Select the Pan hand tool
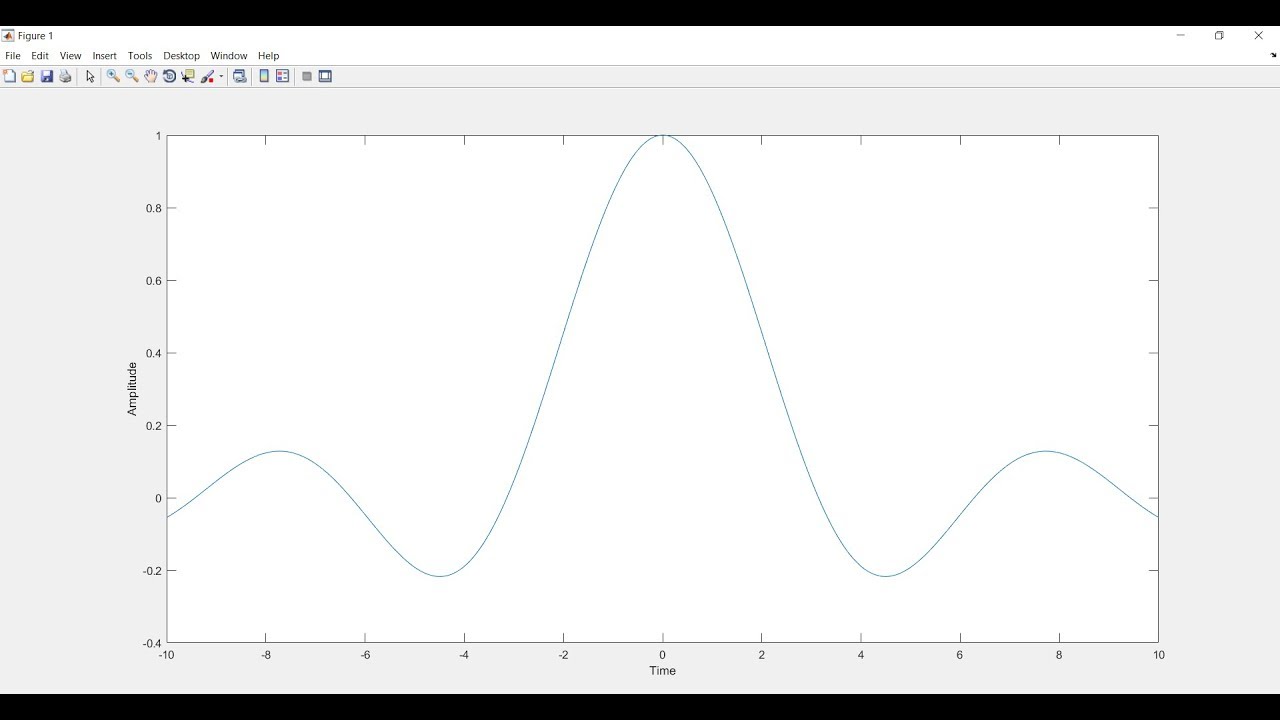This screenshot has height=720, width=1280. pos(151,76)
